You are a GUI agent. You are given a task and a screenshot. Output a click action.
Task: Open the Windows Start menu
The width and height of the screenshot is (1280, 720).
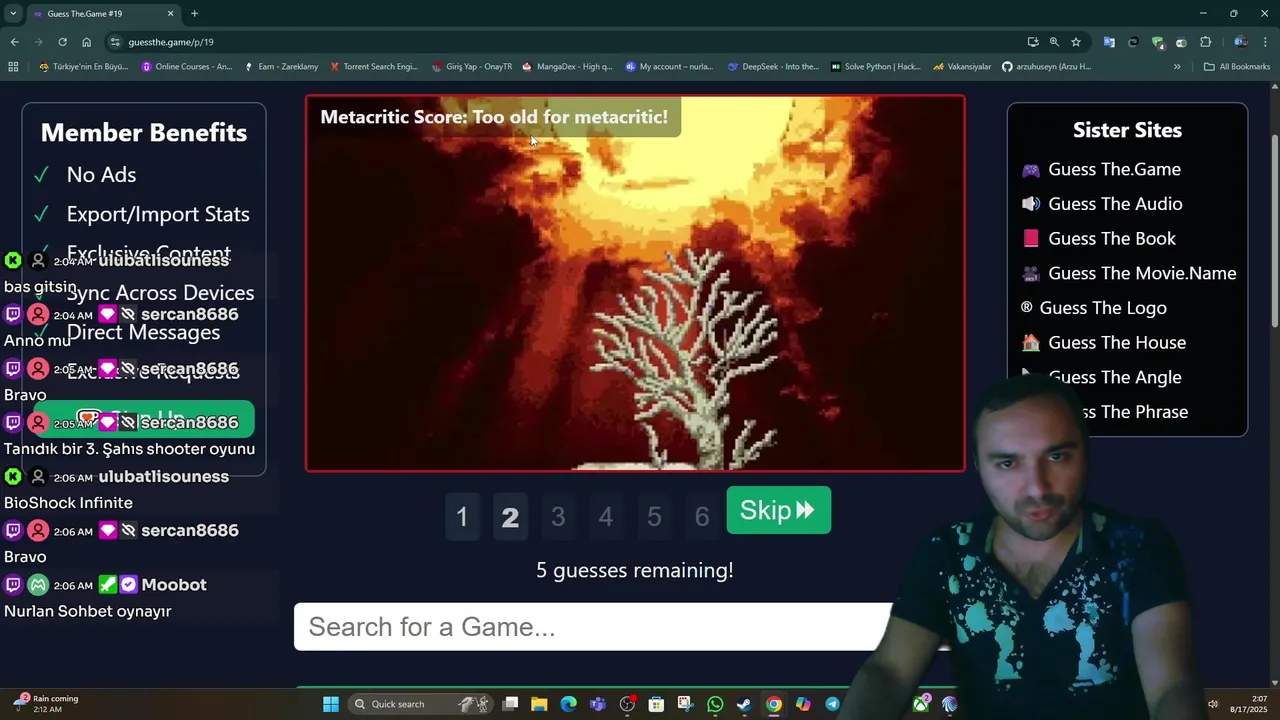(x=331, y=704)
